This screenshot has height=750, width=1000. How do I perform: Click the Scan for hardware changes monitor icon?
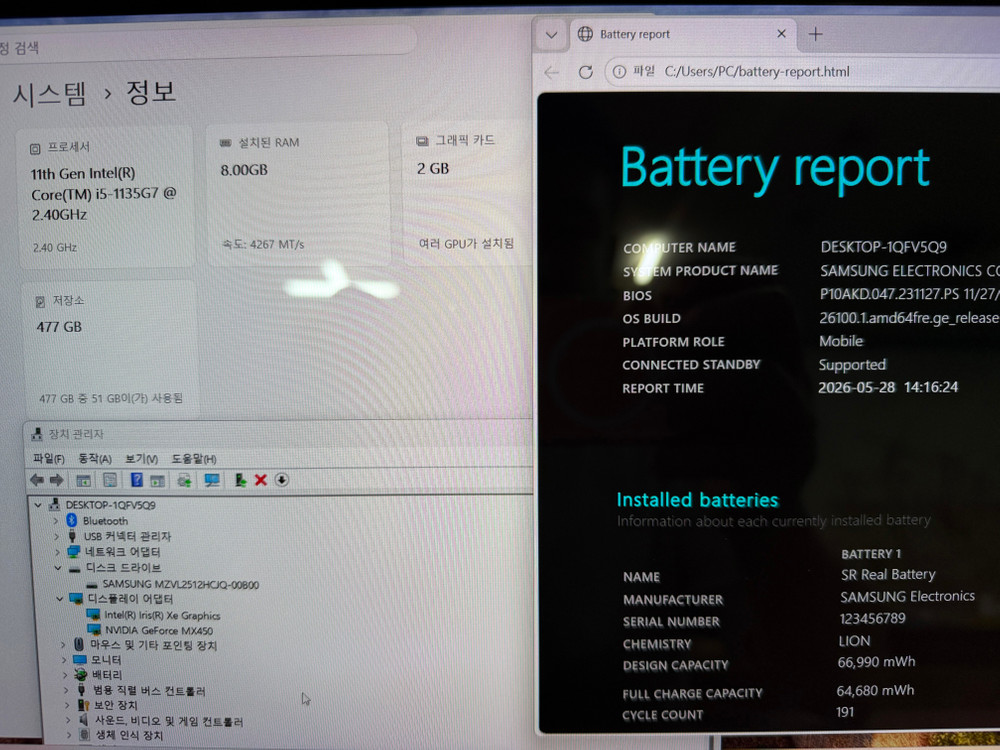tap(212, 480)
